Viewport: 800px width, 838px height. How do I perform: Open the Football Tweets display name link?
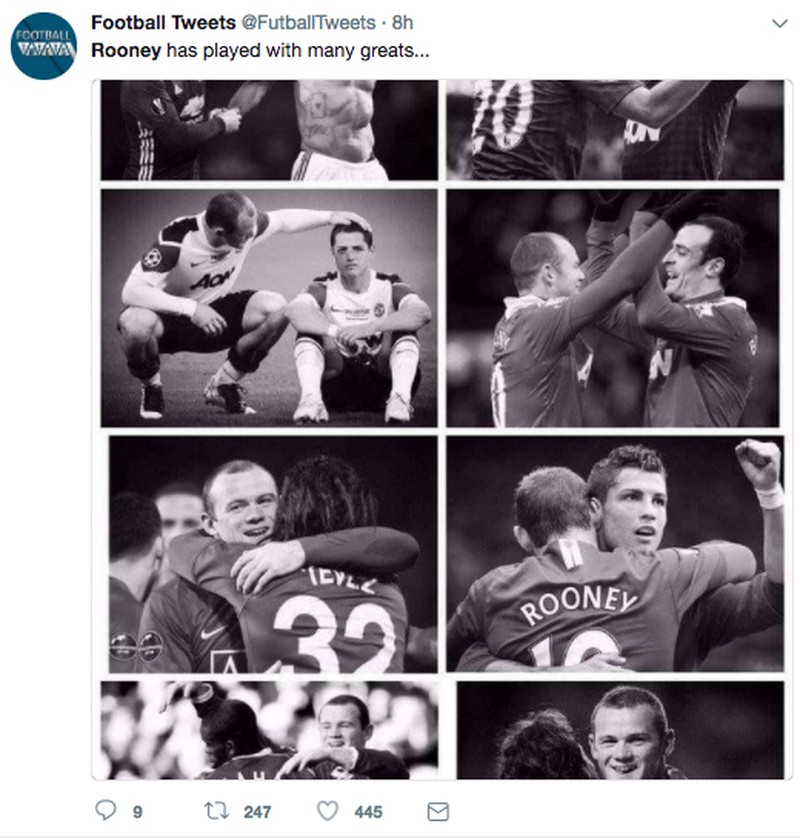[162, 22]
